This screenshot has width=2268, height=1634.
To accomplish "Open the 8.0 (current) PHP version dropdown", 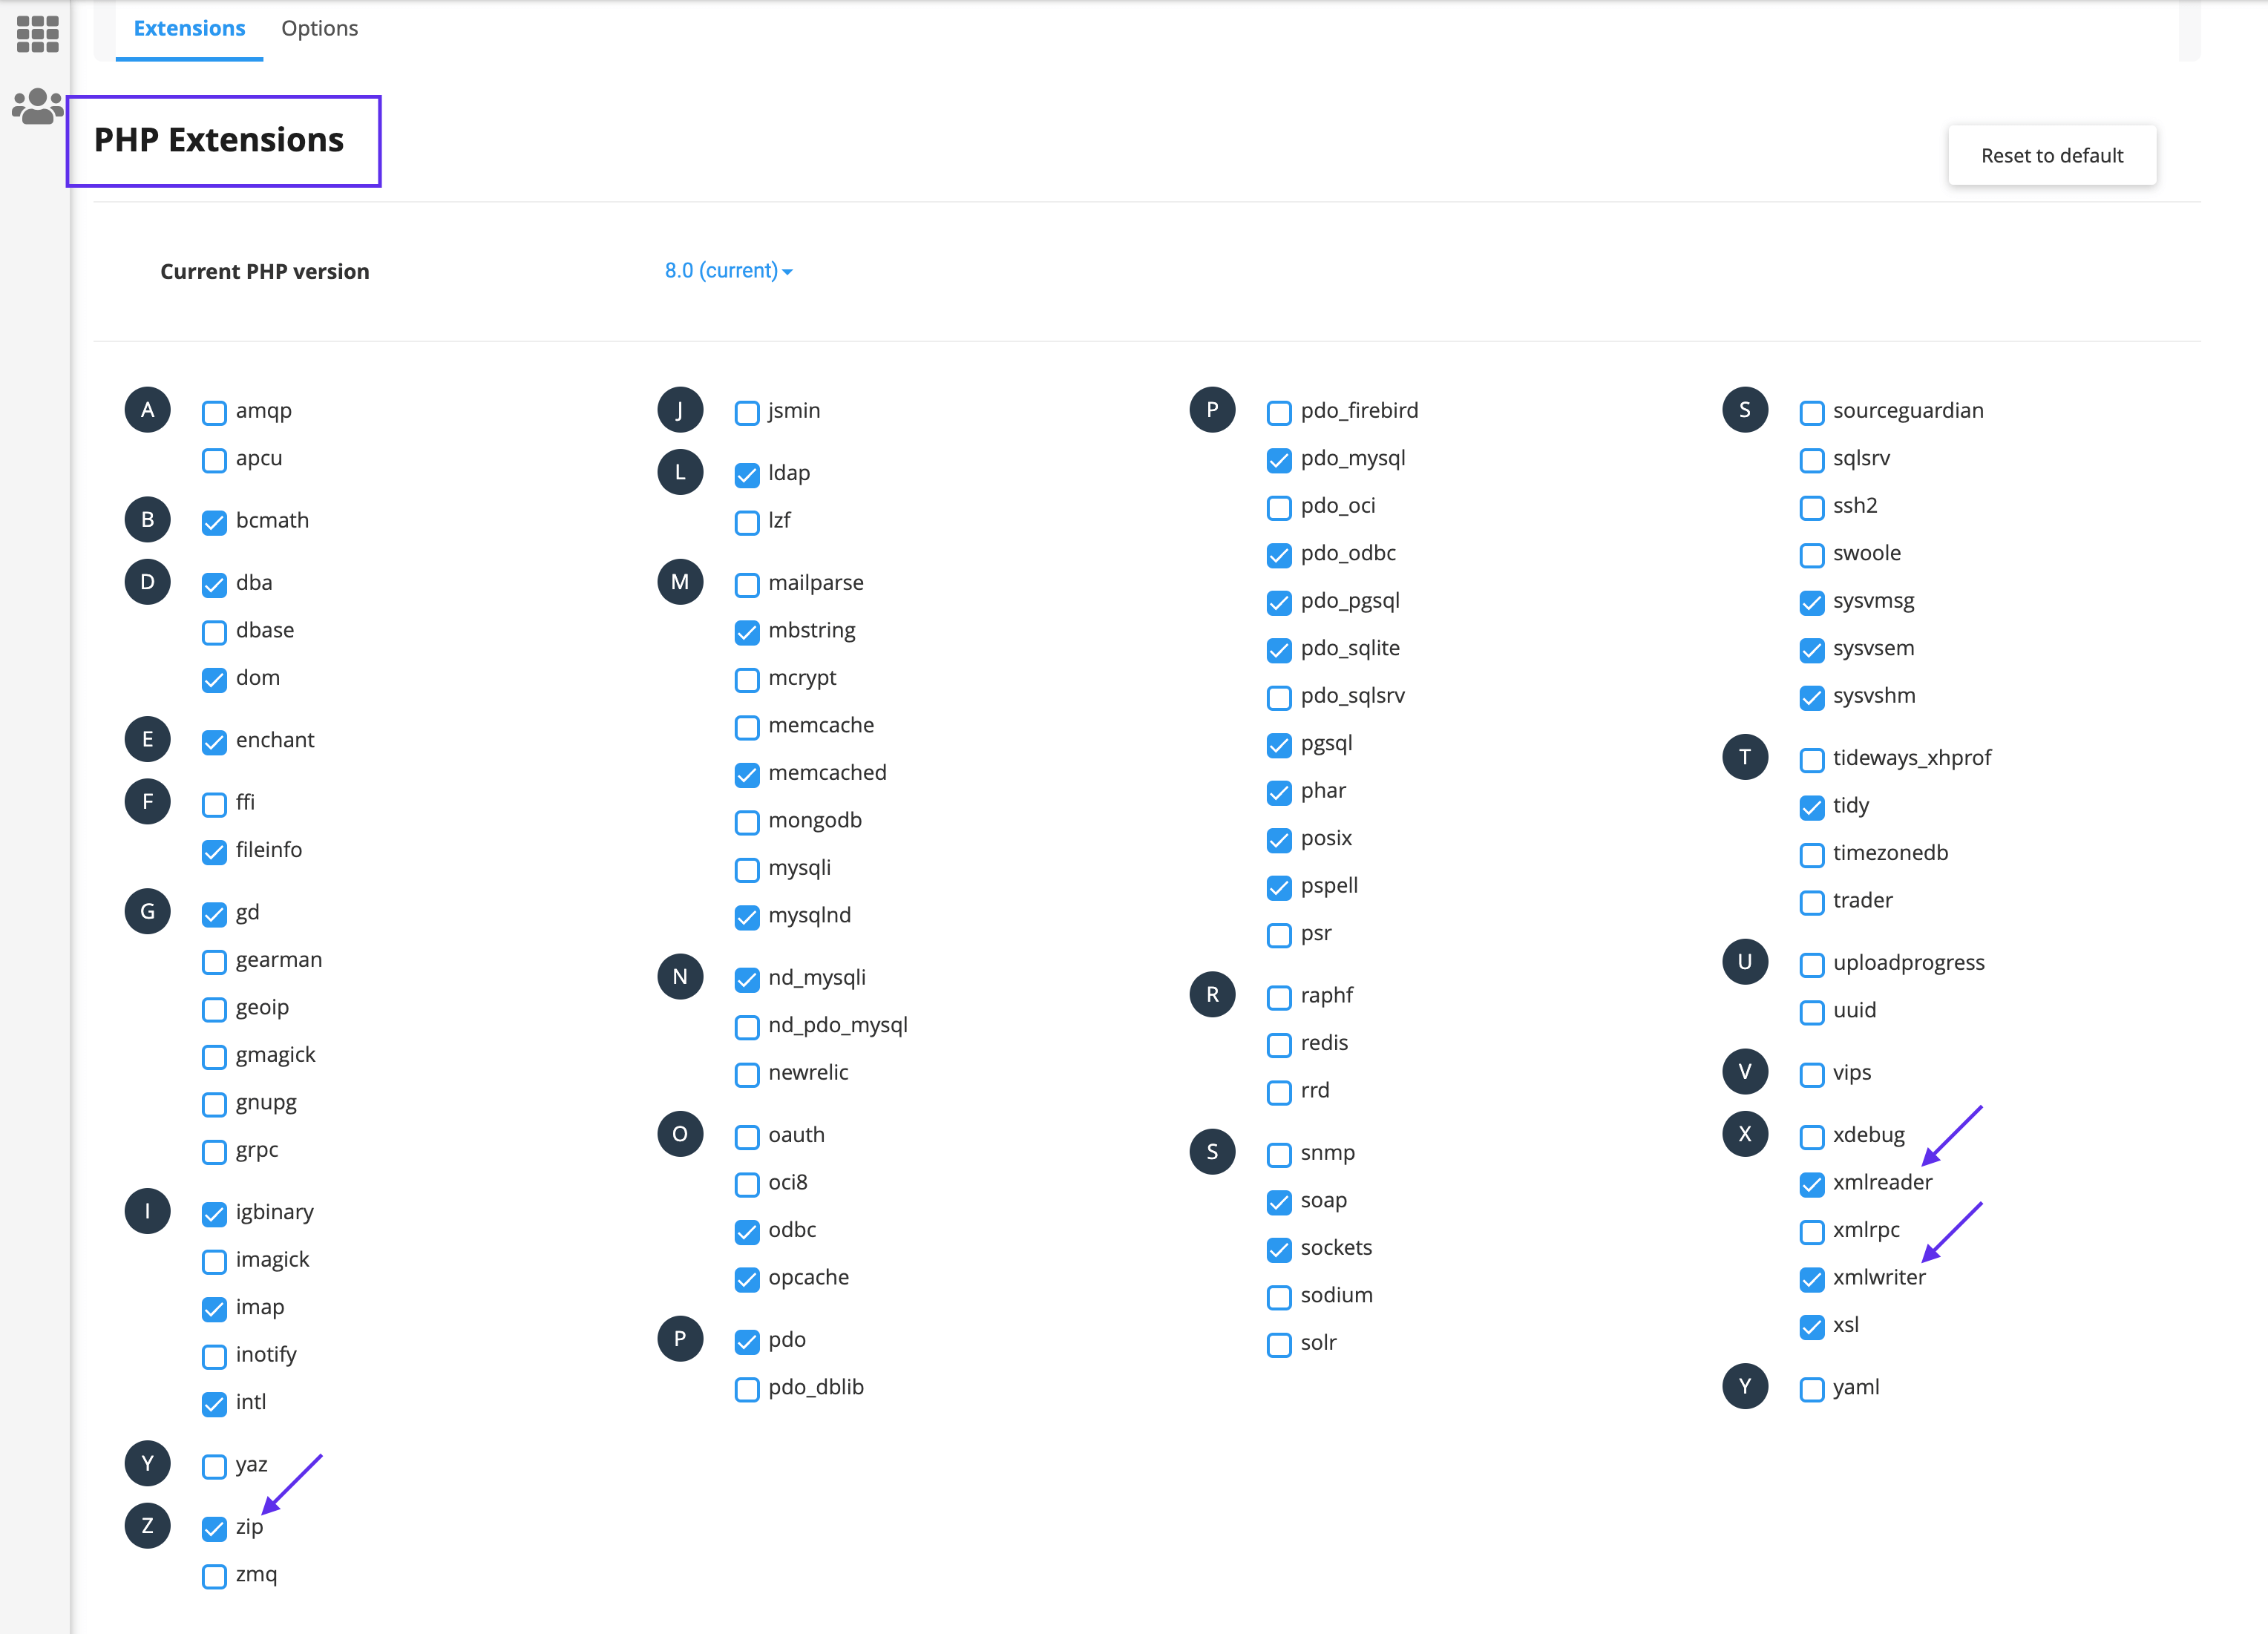I will 728,271.
